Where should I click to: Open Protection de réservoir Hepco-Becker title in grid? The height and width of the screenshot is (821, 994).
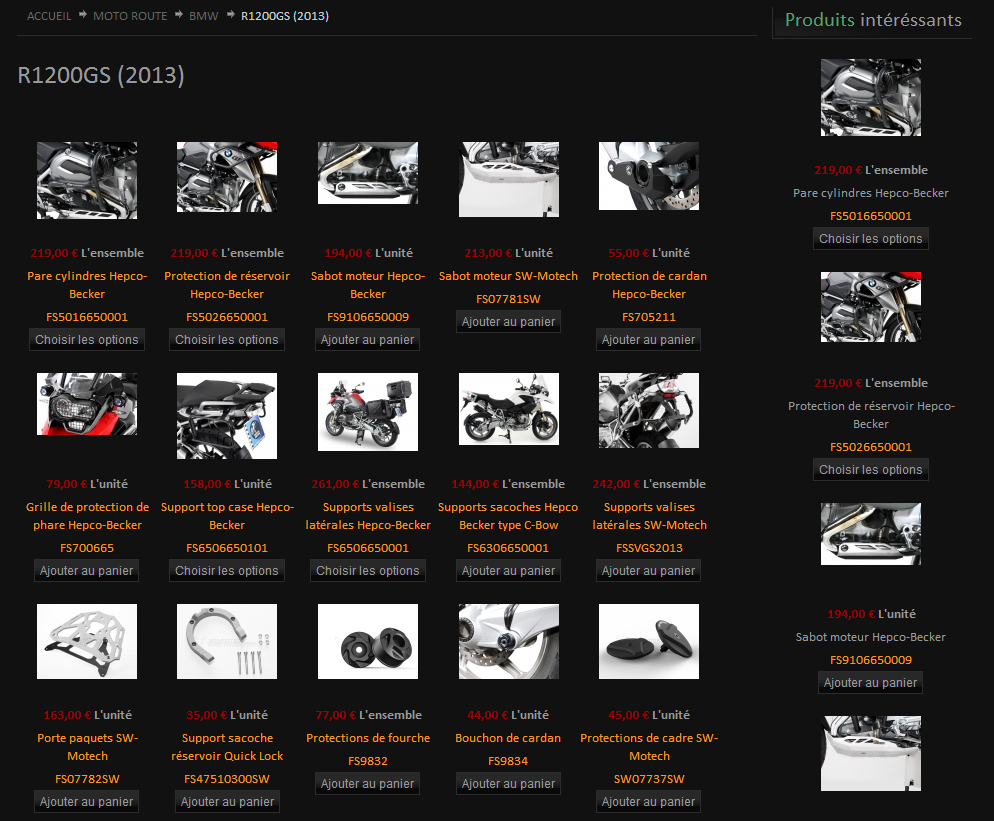(x=227, y=285)
